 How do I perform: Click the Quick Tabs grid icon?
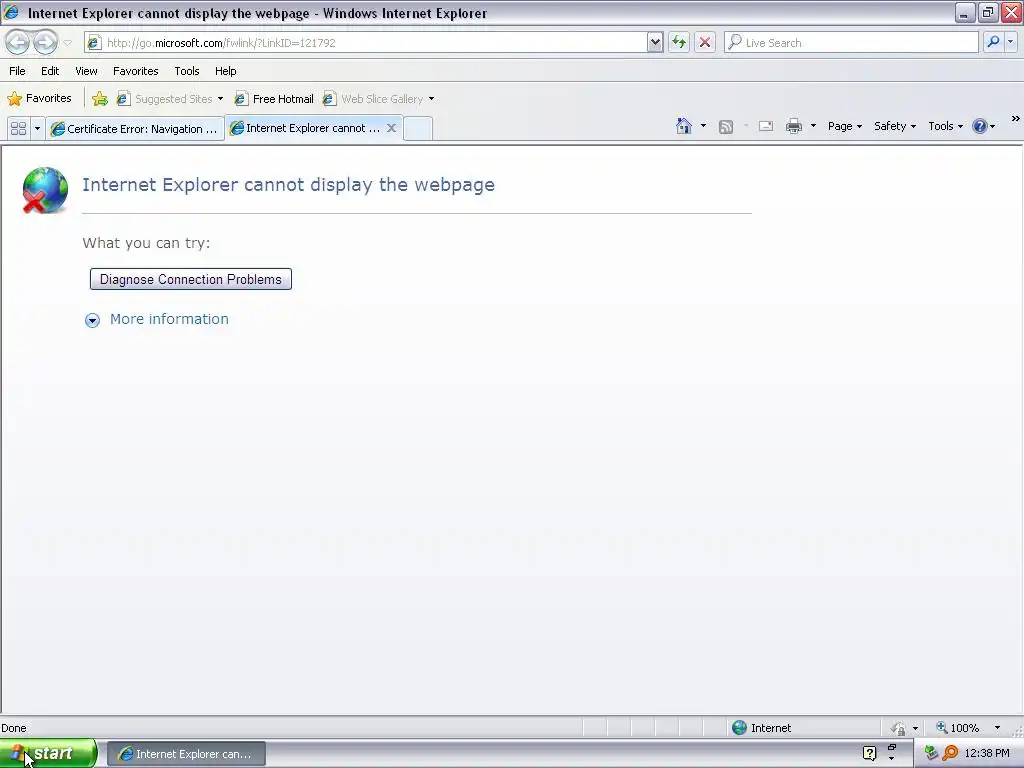pos(18,128)
